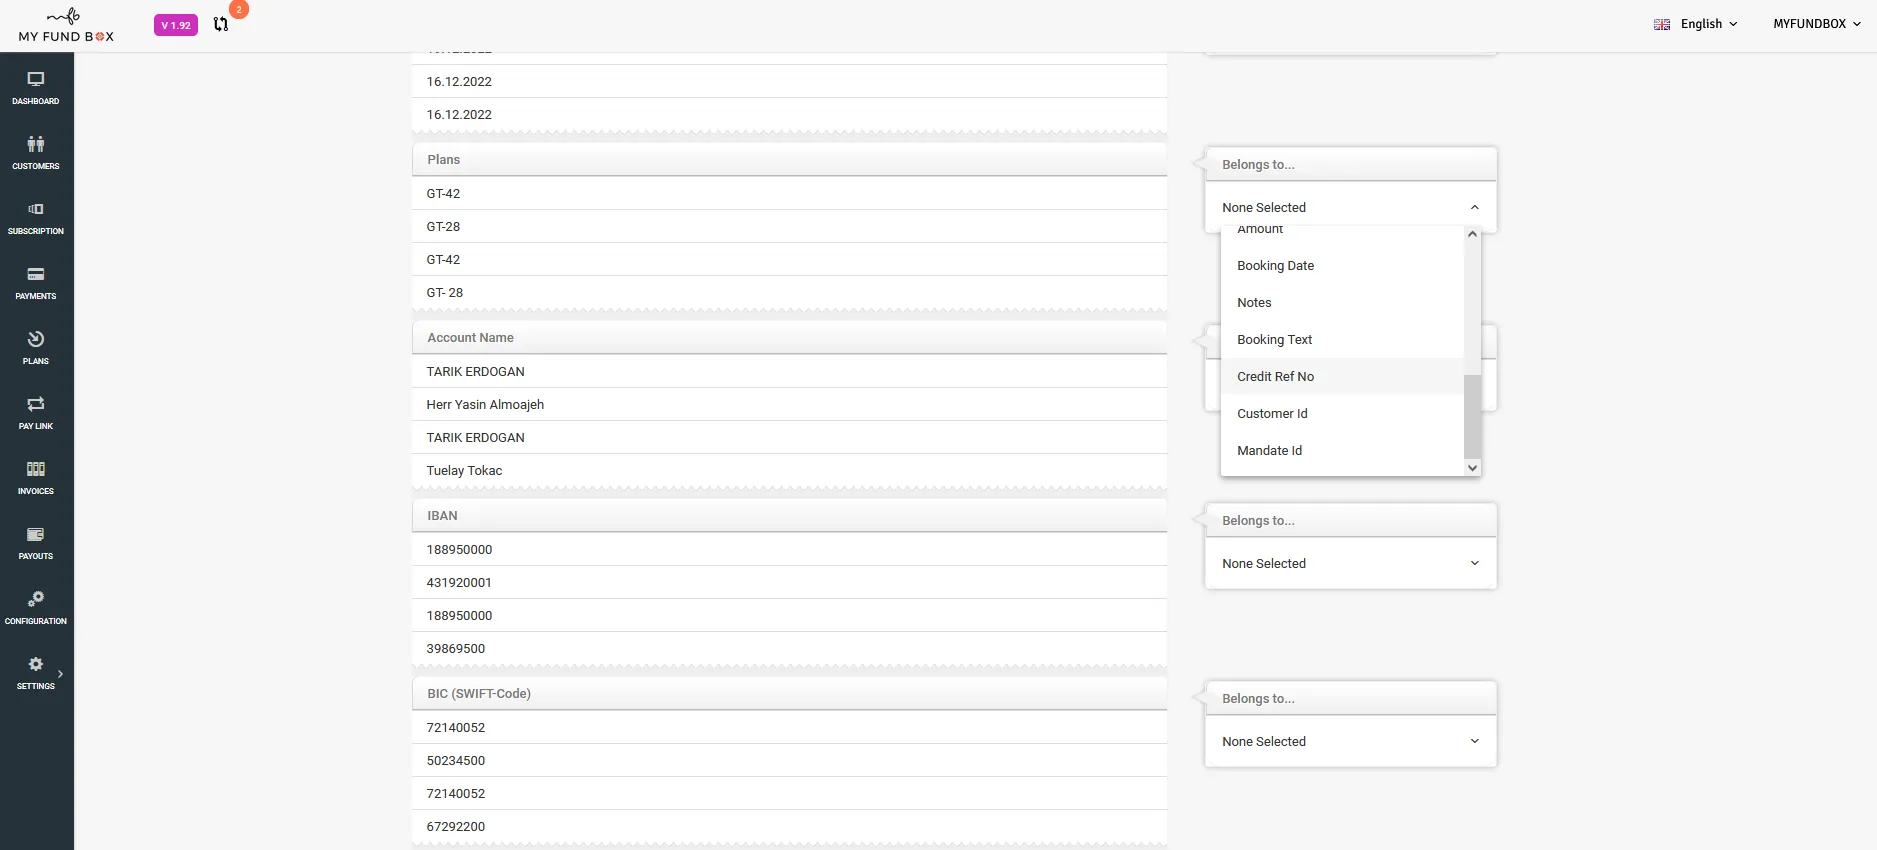Click the 'Tuelay Tokac' row
Screen dimensions: 1877x850
click(789, 470)
